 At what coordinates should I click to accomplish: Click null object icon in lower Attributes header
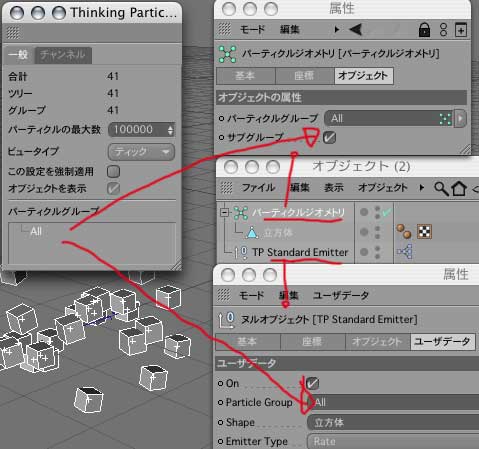(x=227, y=320)
